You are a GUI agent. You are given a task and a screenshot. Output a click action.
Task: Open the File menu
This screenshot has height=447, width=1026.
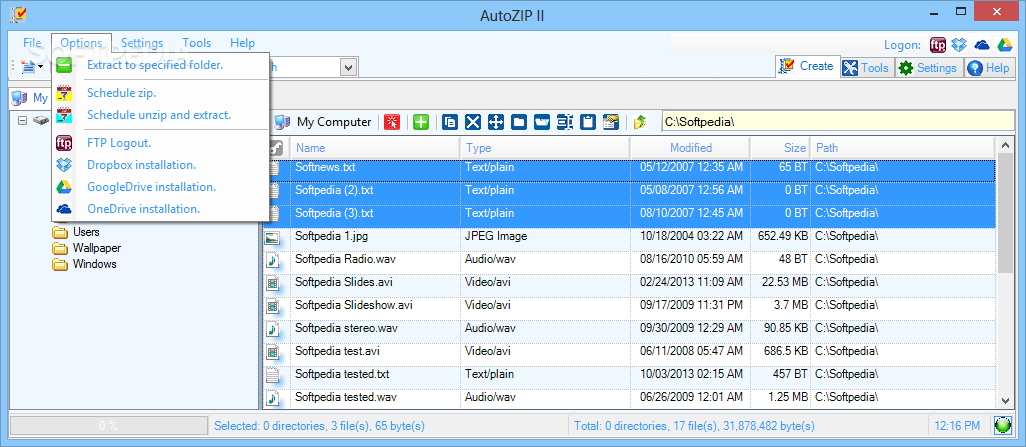32,43
